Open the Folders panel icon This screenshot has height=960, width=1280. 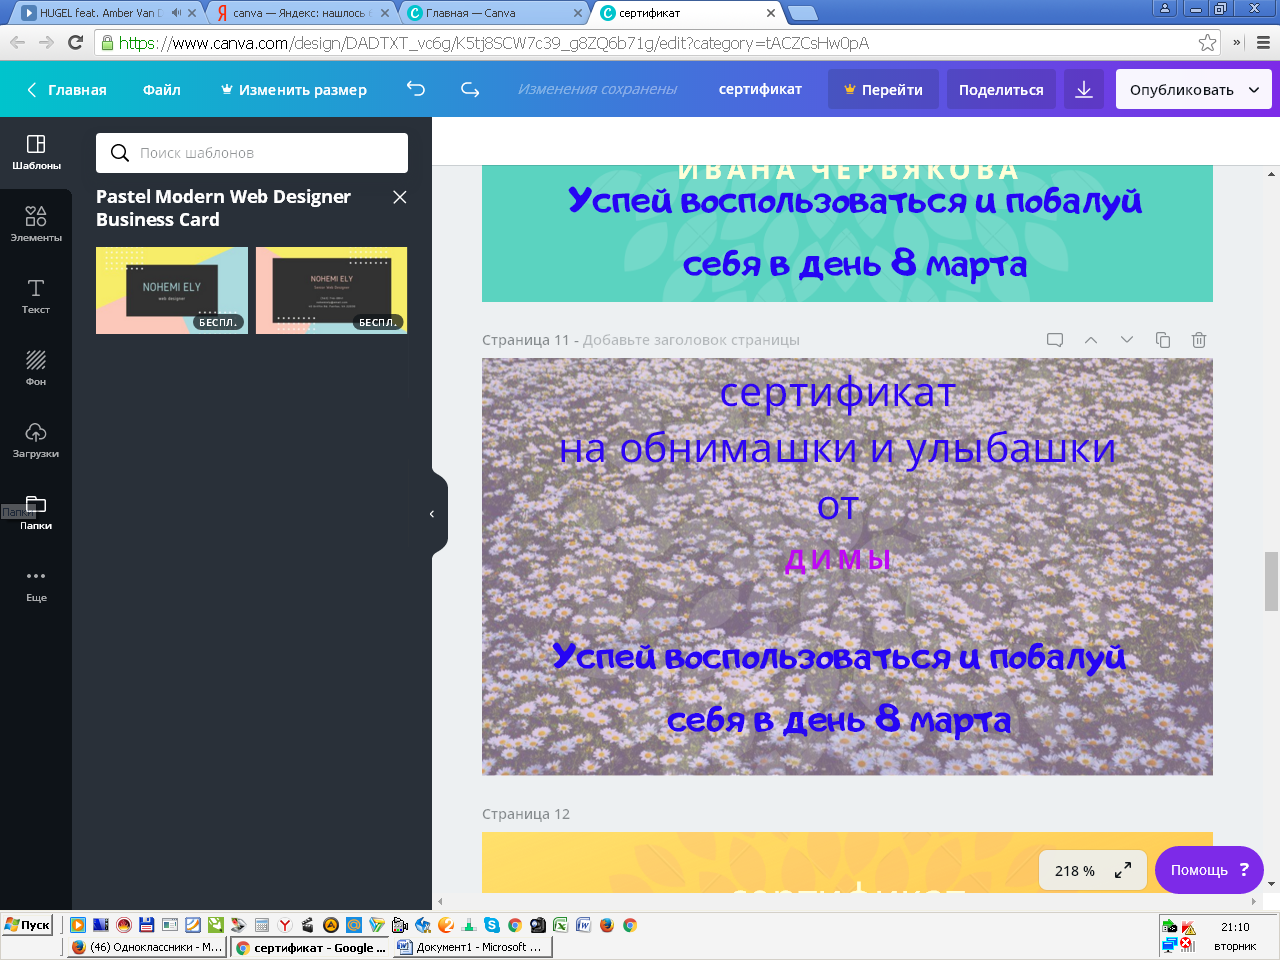click(36, 512)
